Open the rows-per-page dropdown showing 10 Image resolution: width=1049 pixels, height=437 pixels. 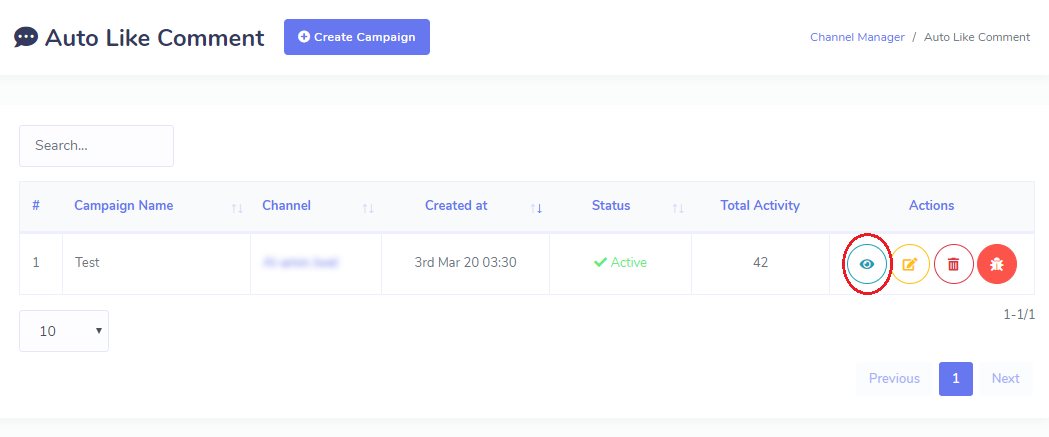pos(64,331)
